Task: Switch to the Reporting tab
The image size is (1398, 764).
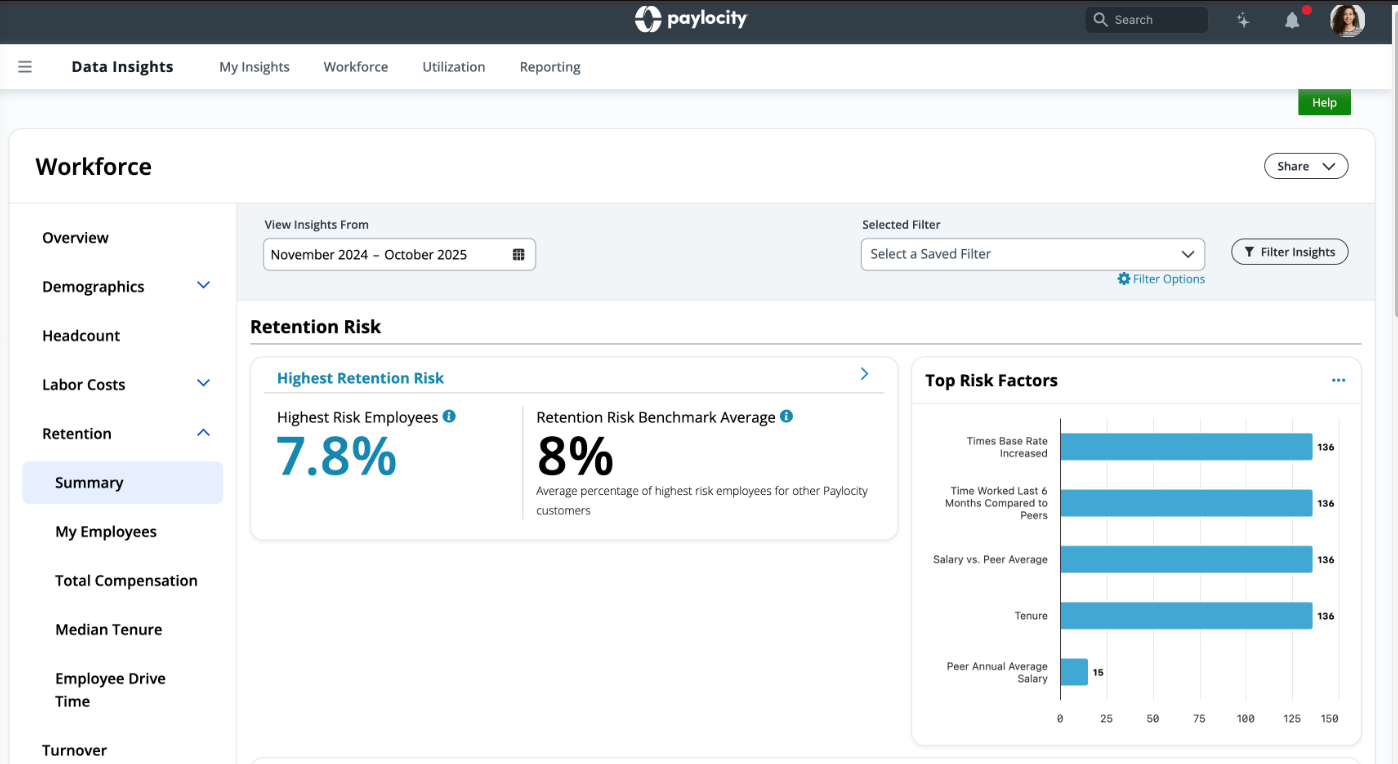Action: click(x=549, y=66)
